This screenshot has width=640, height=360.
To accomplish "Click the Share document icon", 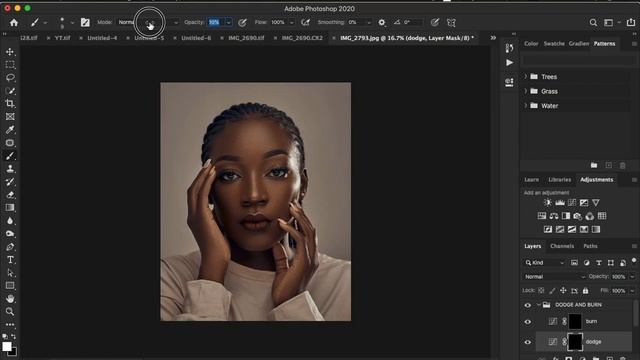I will [631, 22].
